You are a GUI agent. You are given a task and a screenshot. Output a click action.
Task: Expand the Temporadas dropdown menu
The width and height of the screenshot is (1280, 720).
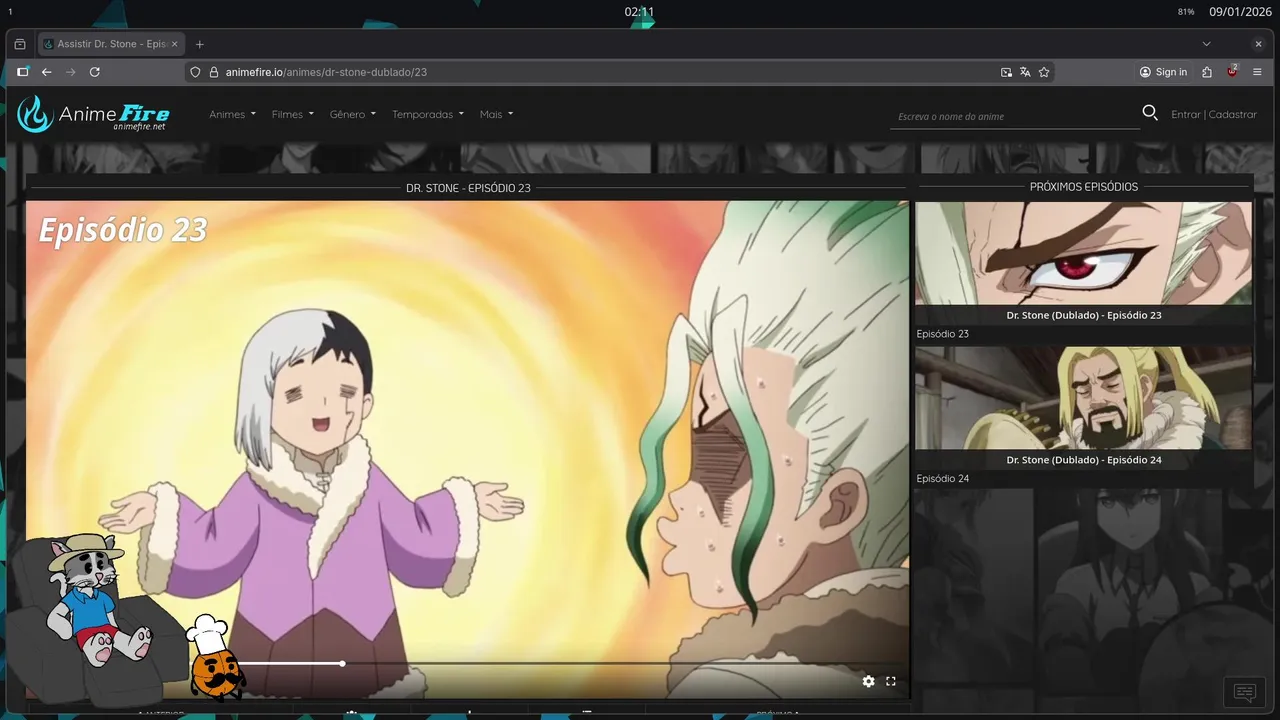[x=428, y=114]
